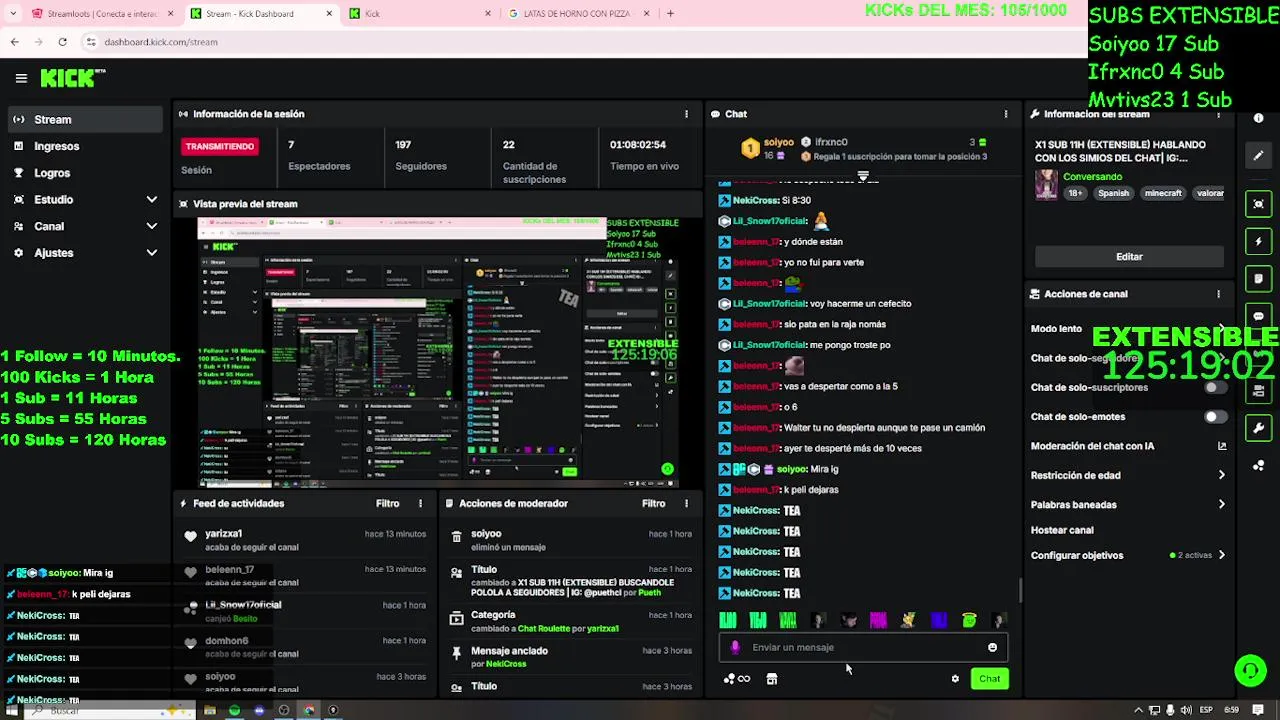This screenshot has height=720, width=1280.
Task: Open Configurar objetivos chevron
Action: click(1221, 555)
